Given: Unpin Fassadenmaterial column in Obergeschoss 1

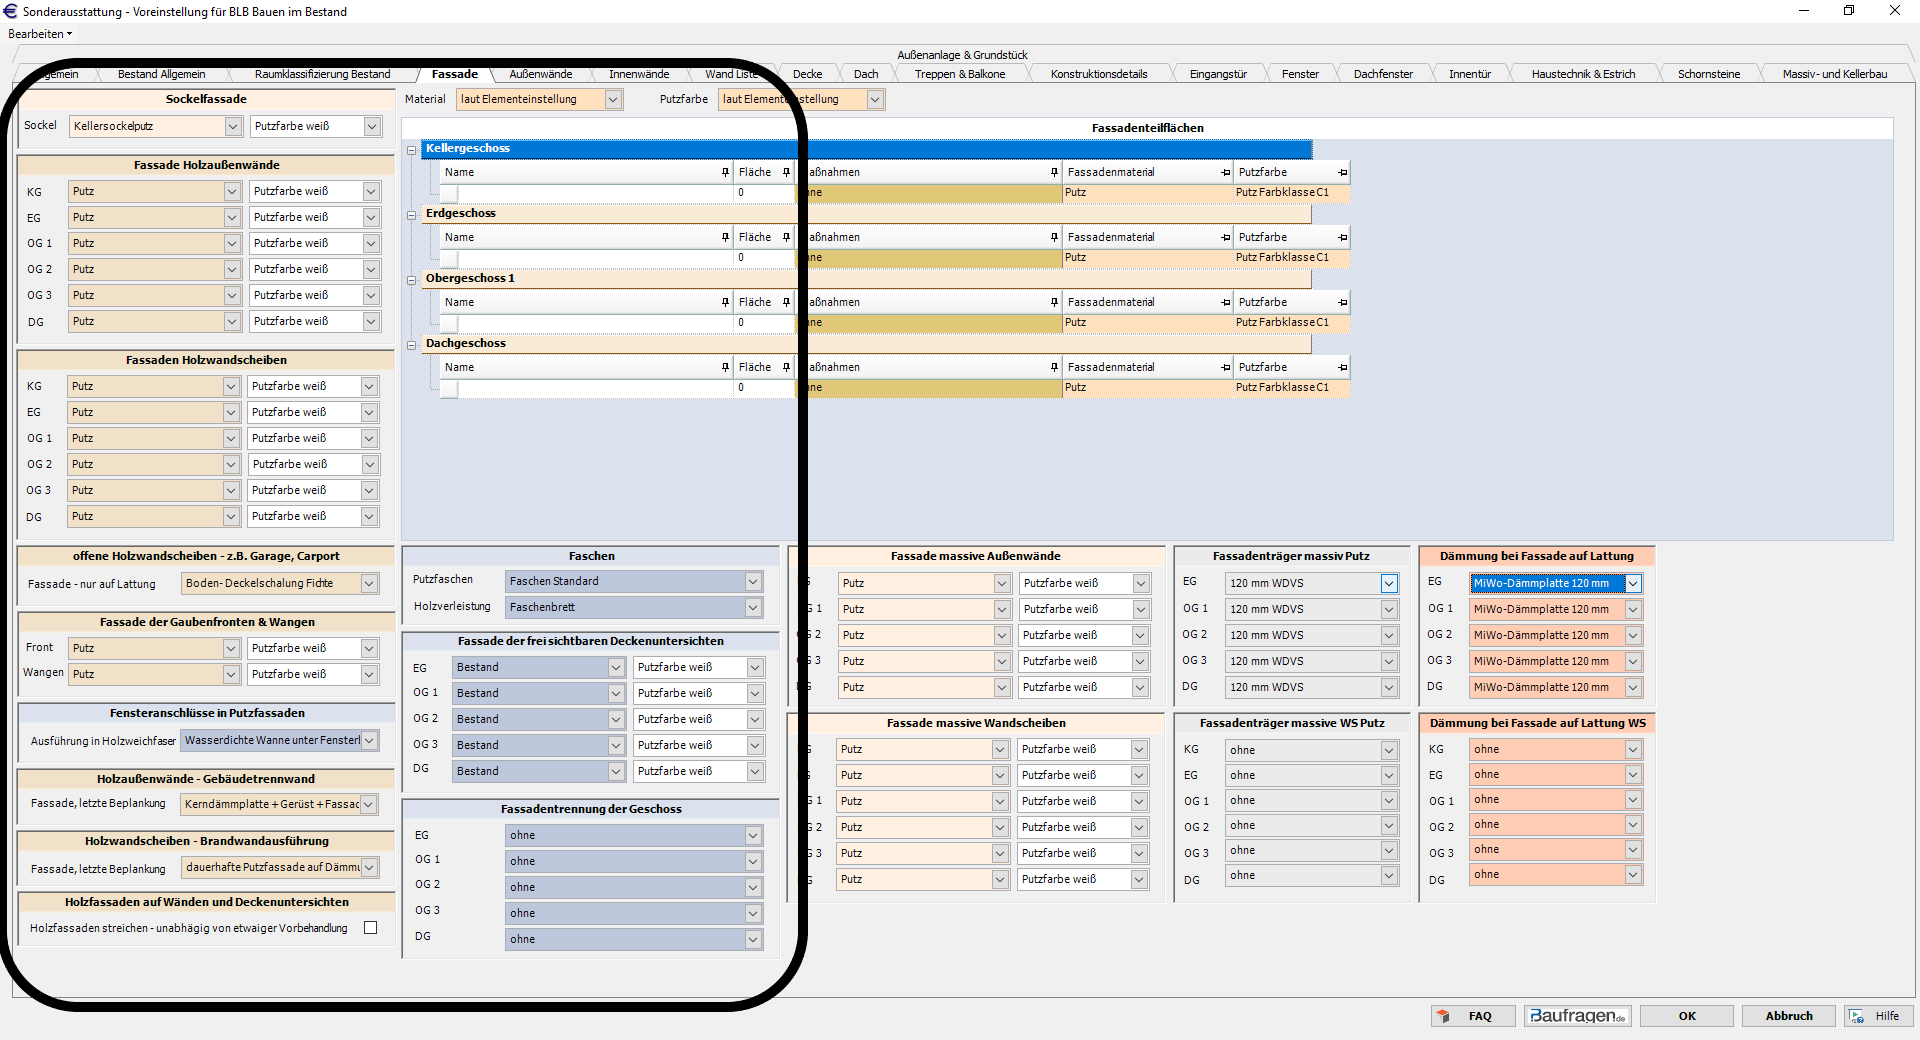Looking at the screenshot, I should click(1225, 303).
